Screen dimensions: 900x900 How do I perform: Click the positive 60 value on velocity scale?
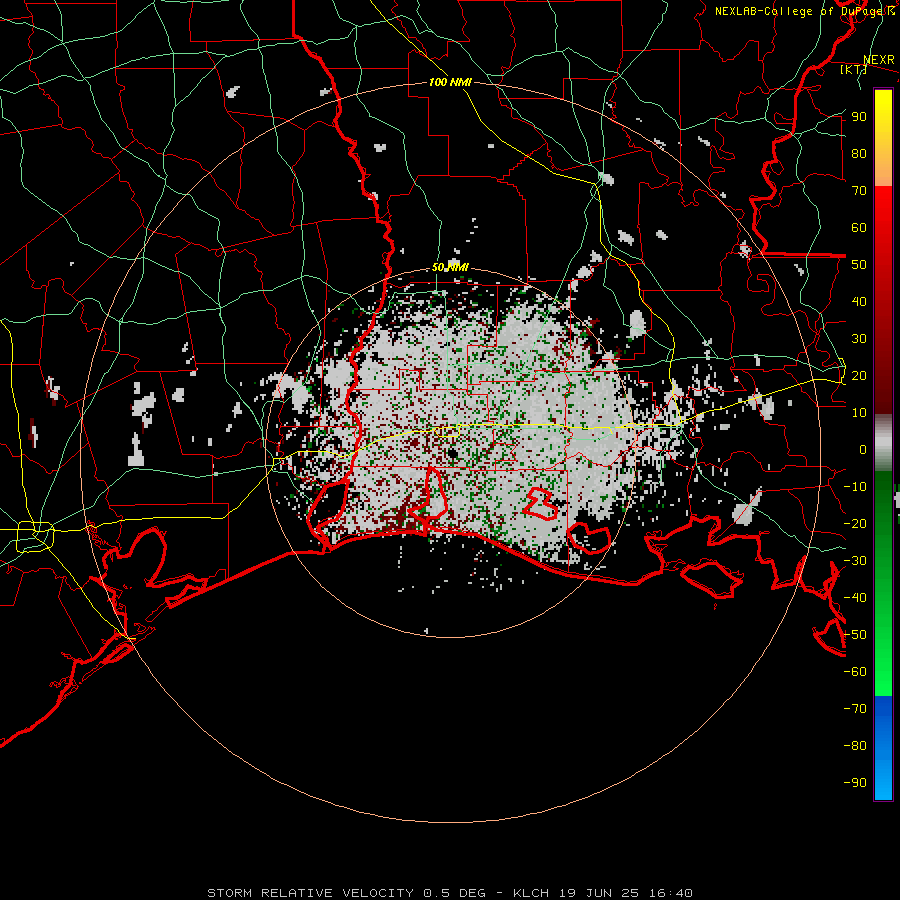click(x=859, y=227)
